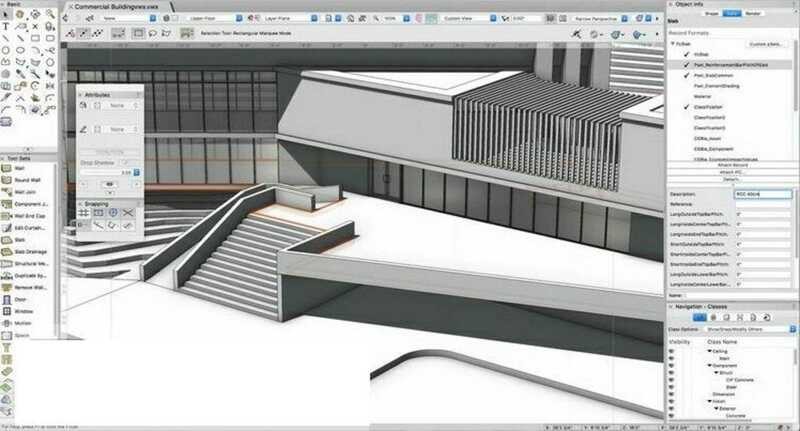Click the Custom pSets button
The image size is (800, 431).
[768, 45]
